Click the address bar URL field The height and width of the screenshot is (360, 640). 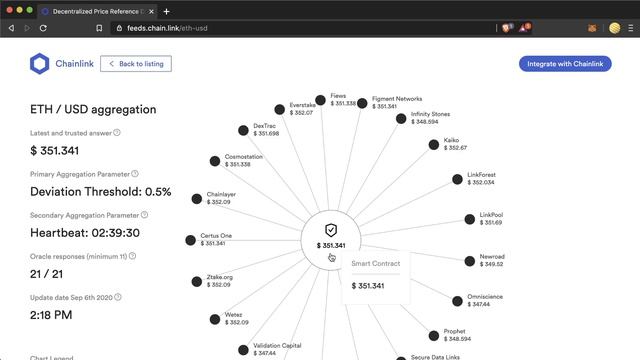click(x=302, y=28)
